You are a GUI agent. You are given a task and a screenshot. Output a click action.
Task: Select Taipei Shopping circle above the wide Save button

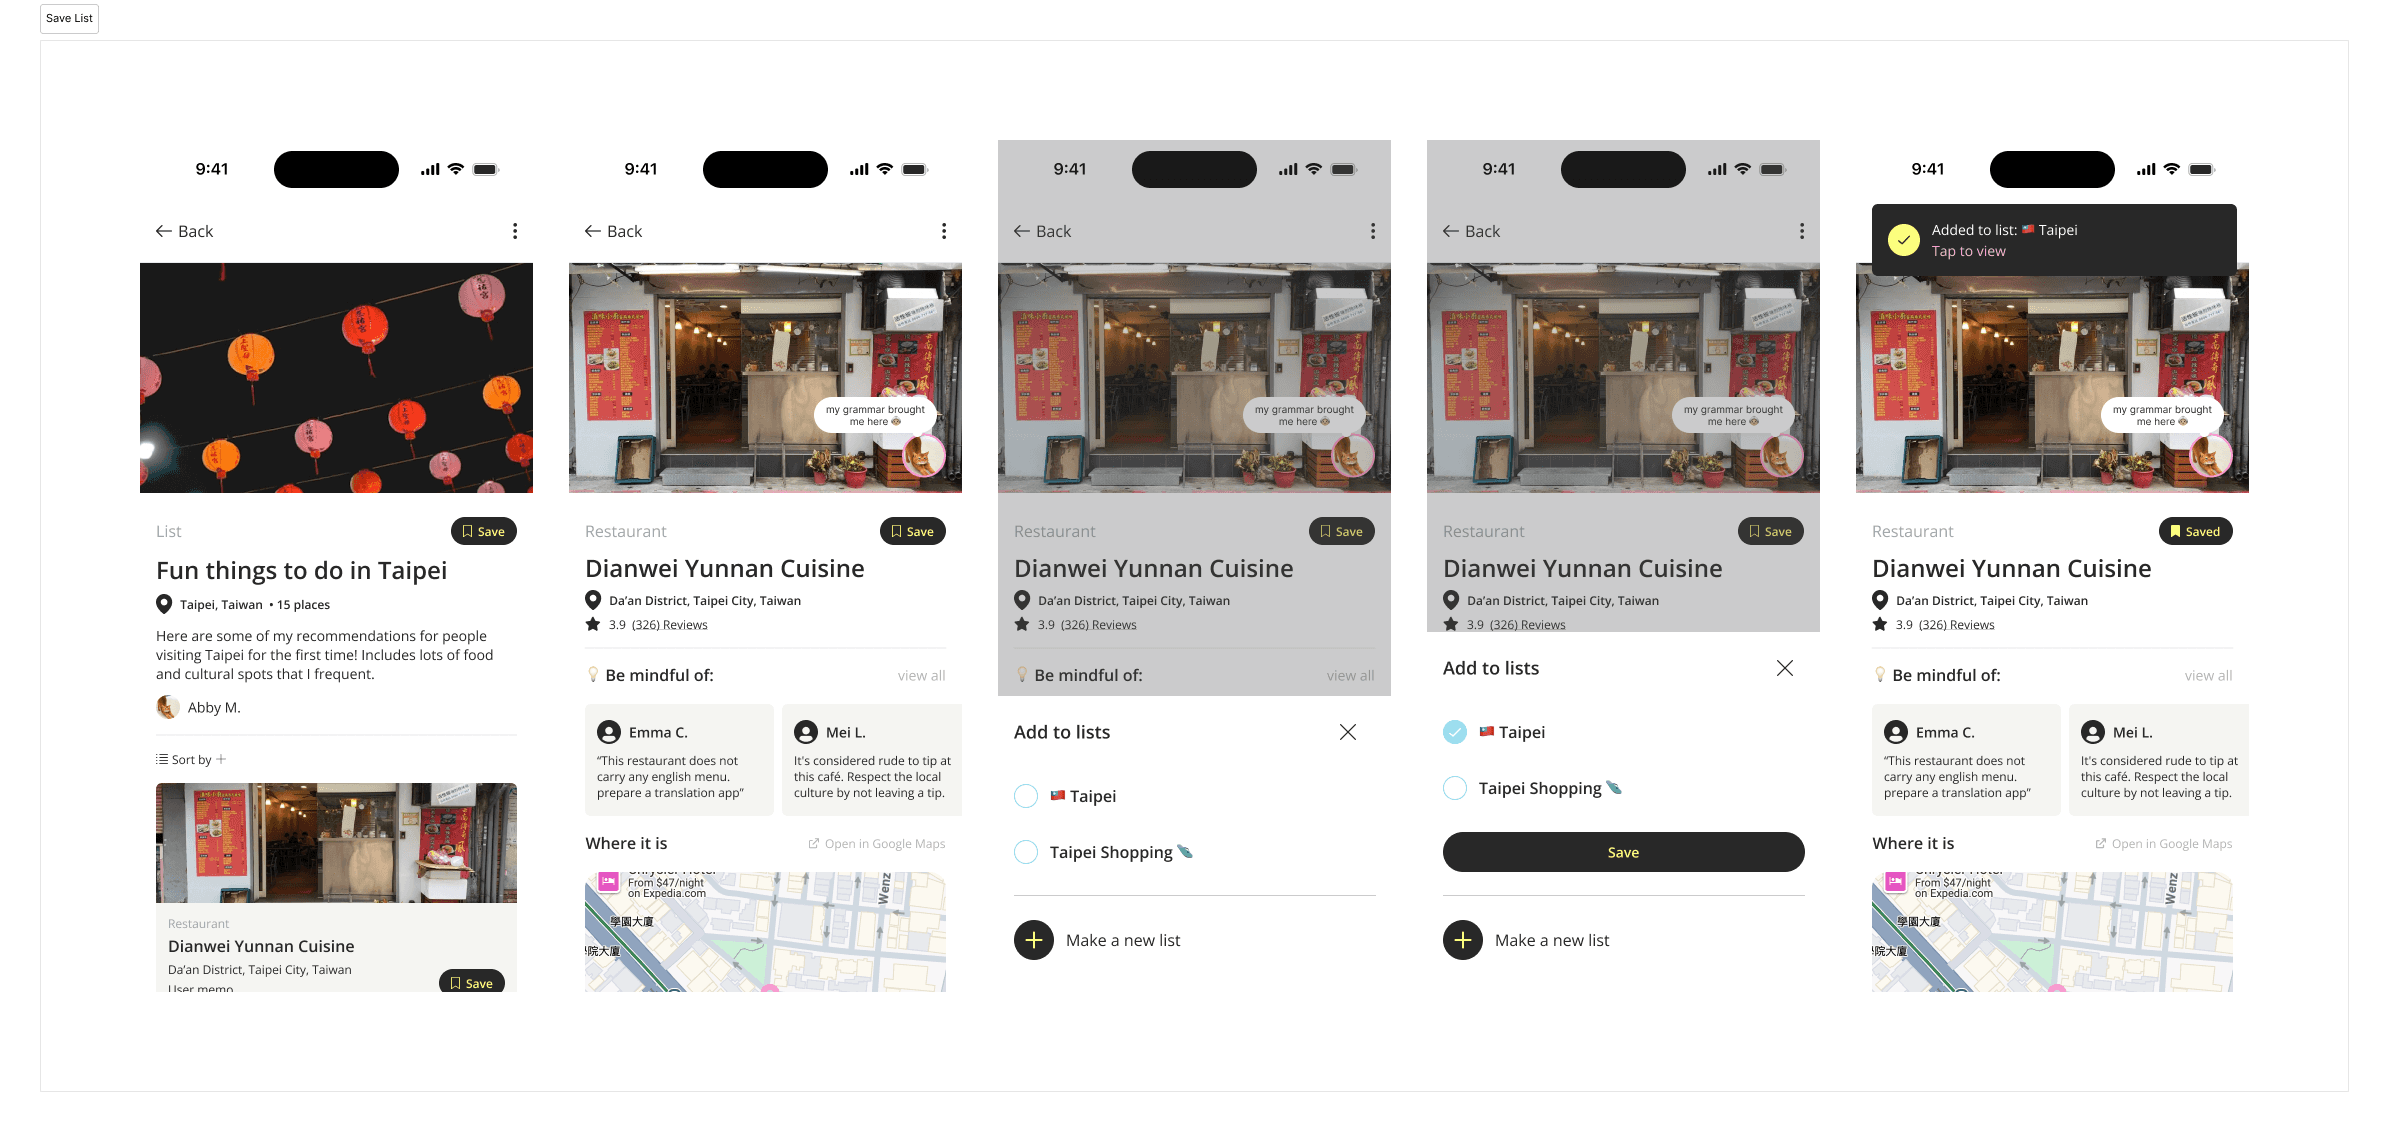pyautogui.click(x=1455, y=788)
